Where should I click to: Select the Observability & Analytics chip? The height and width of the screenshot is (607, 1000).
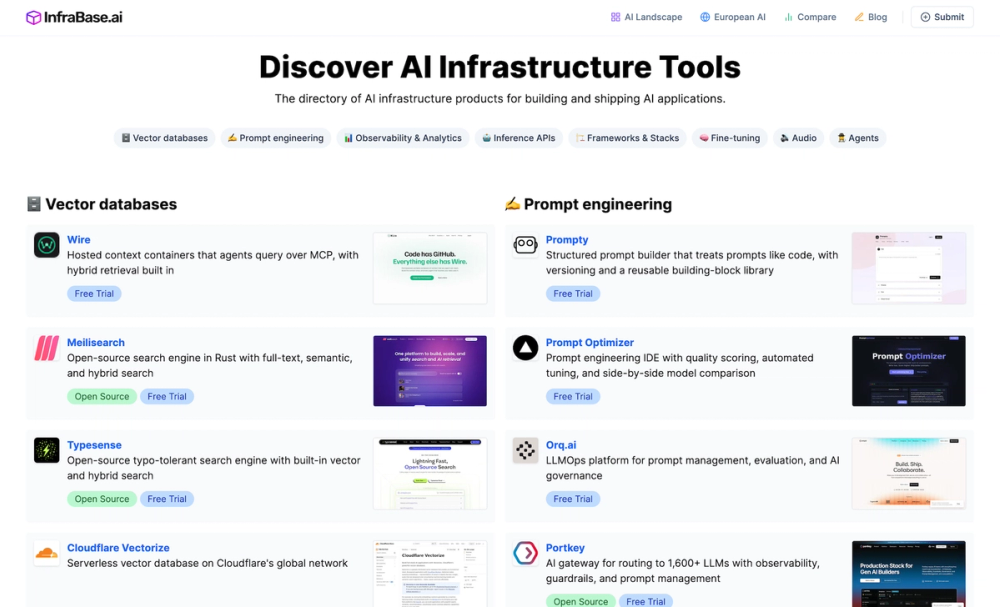[402, 138]
